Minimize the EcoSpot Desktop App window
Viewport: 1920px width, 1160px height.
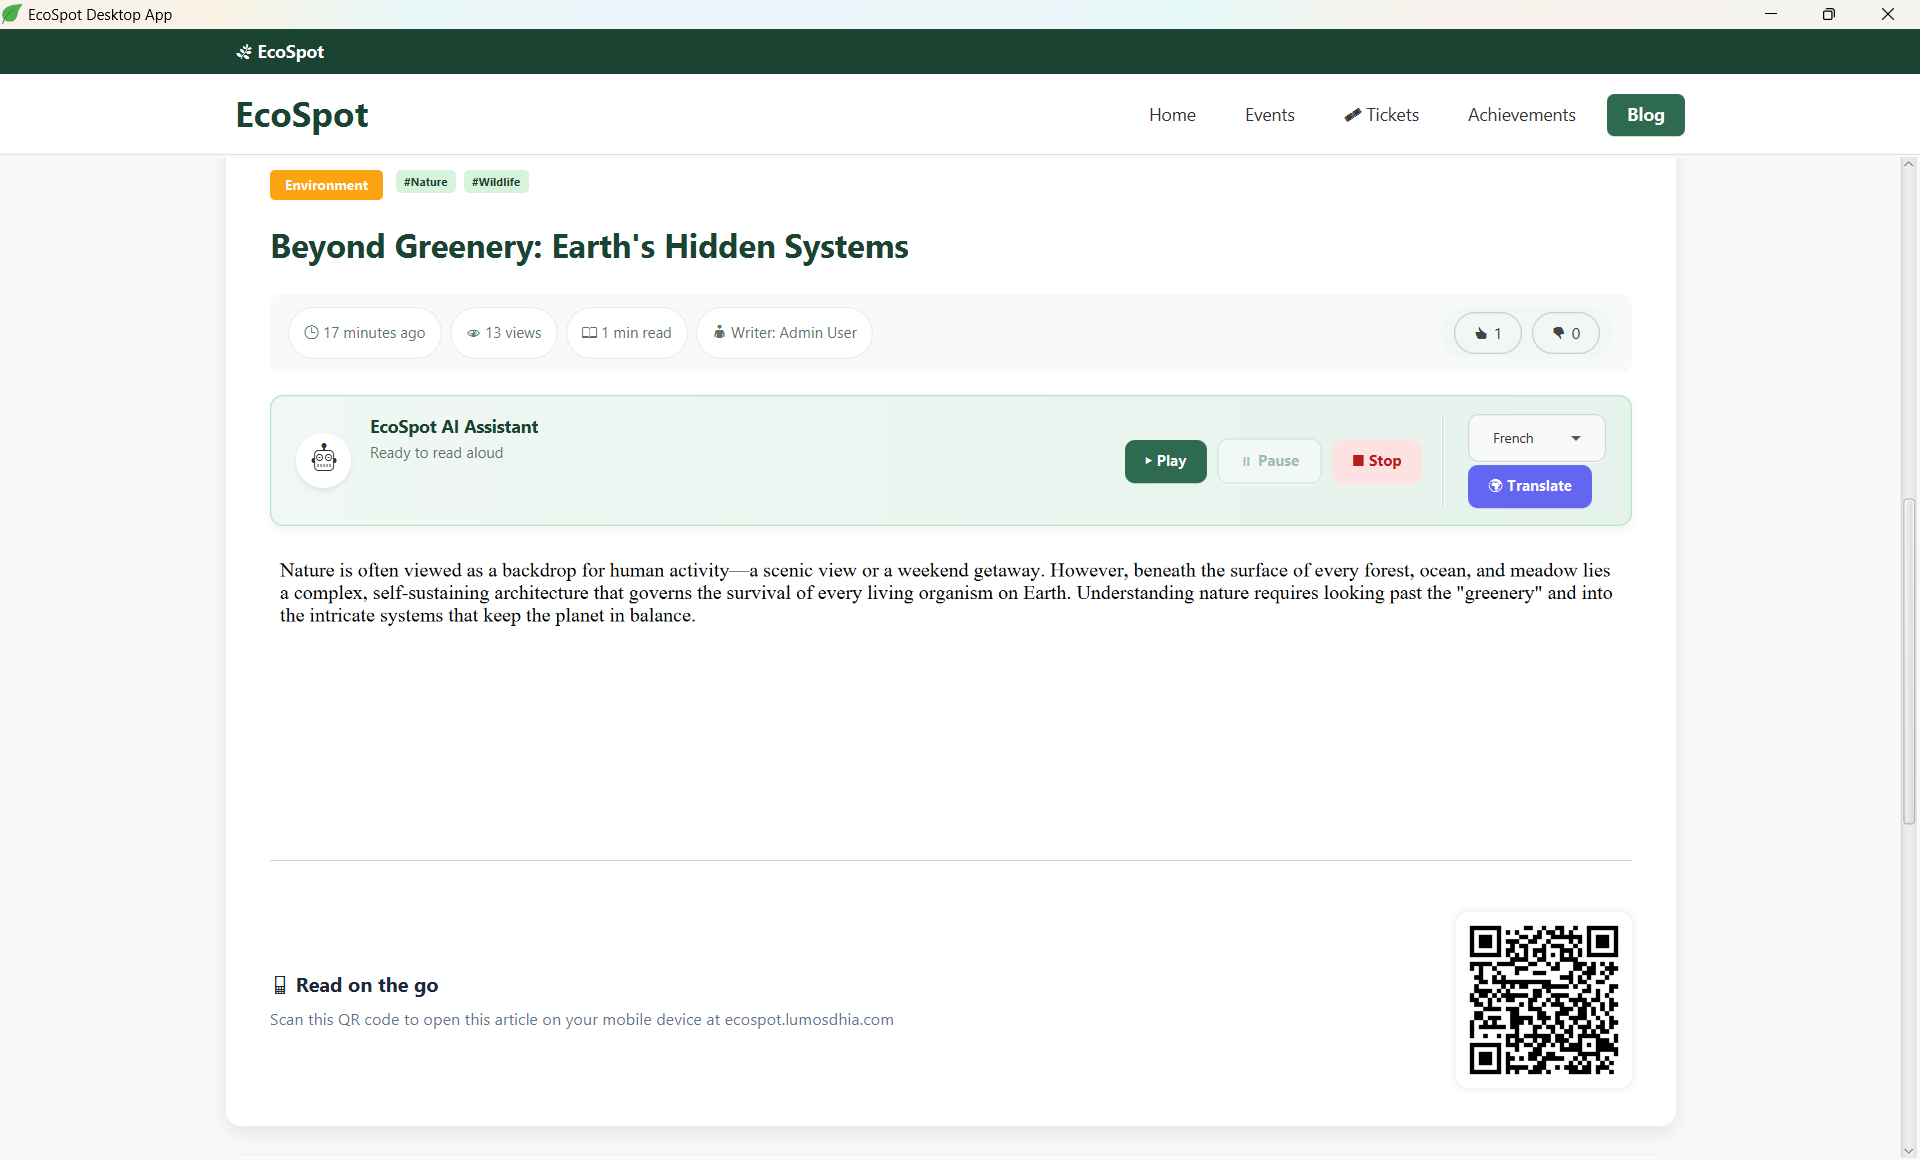(x=1770, y=14)
